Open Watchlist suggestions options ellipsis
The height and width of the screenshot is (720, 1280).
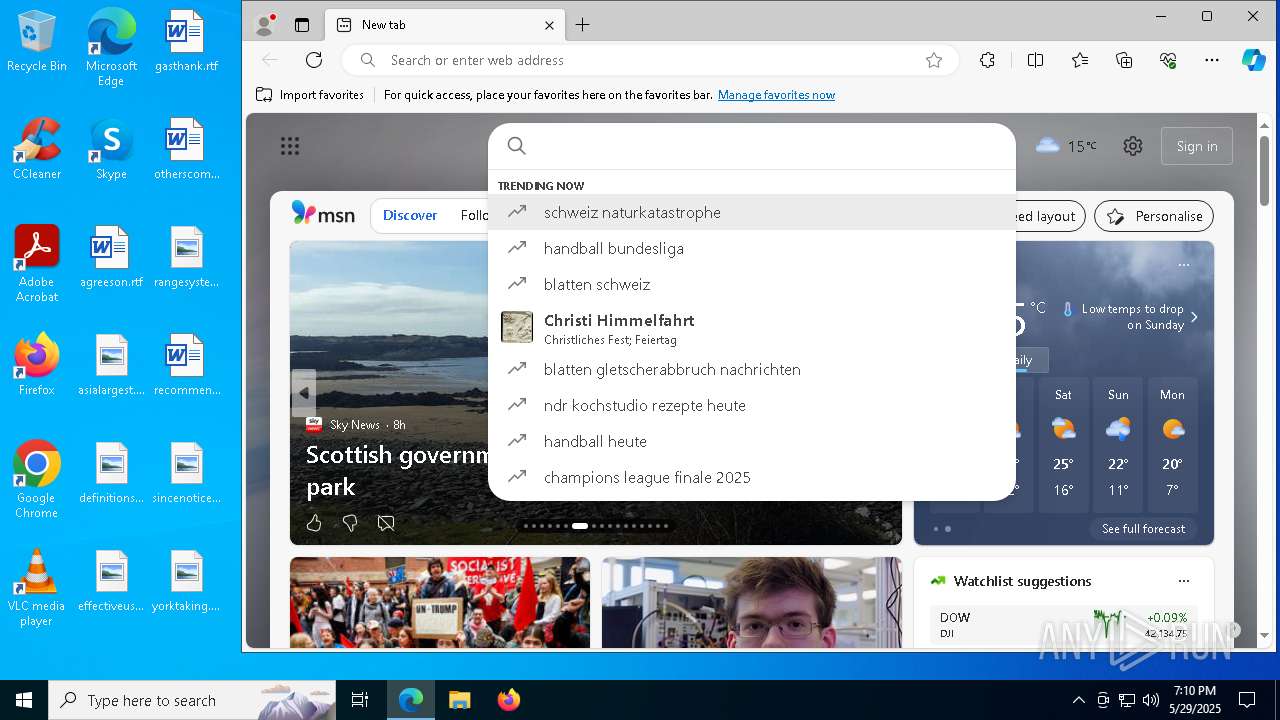point(1184,581)
